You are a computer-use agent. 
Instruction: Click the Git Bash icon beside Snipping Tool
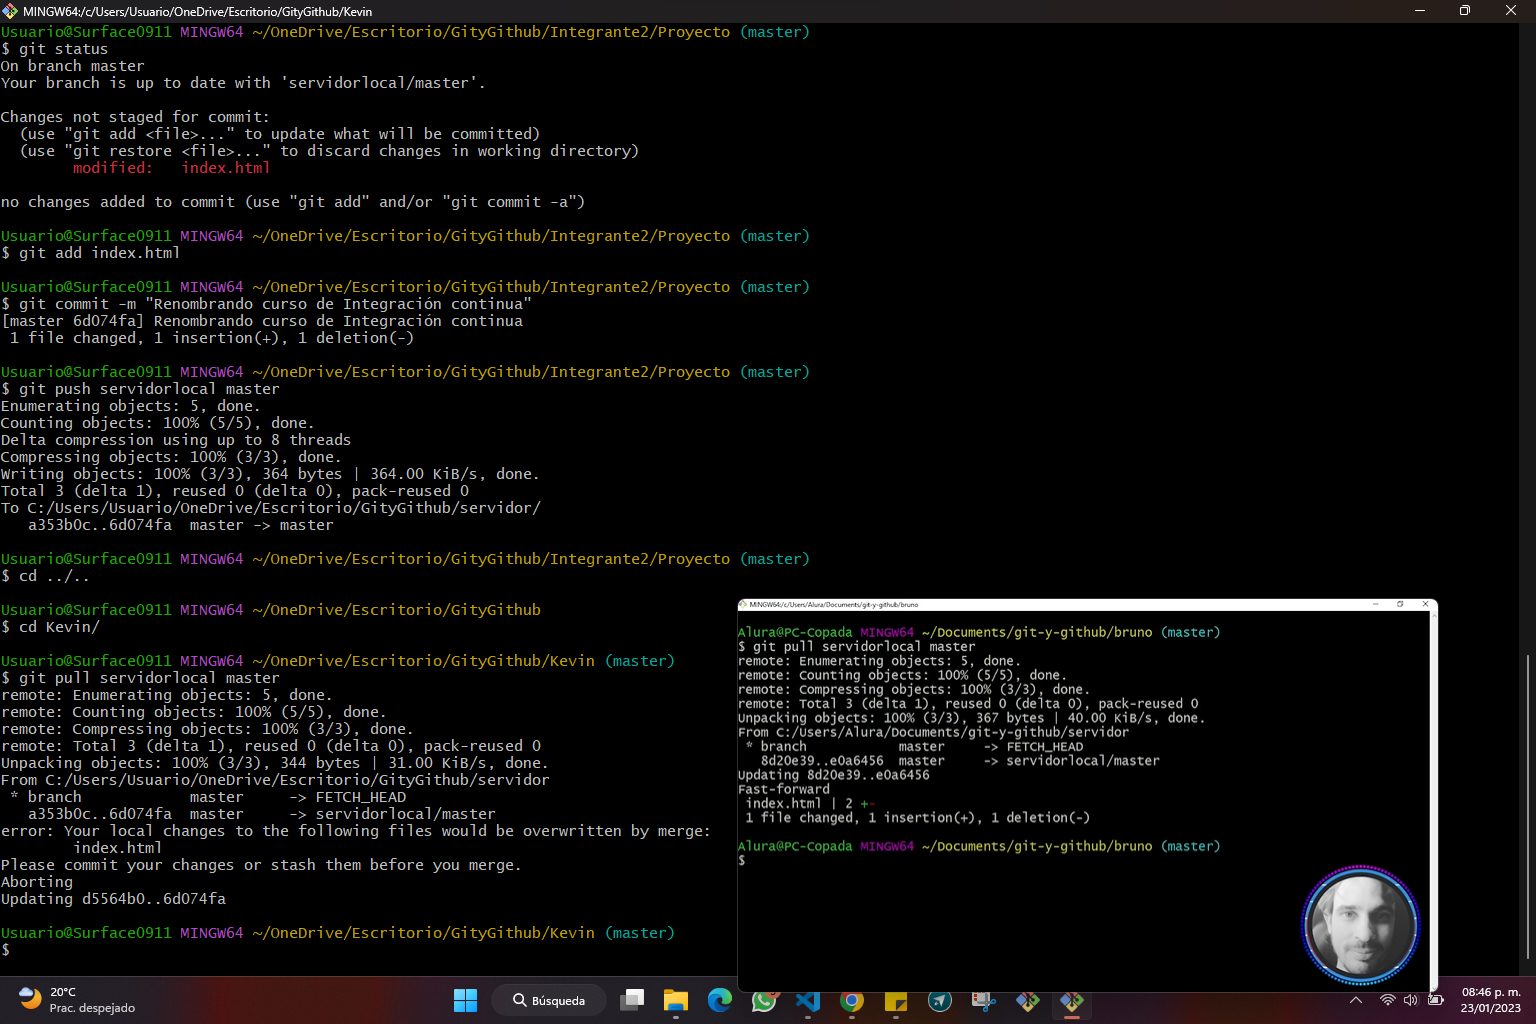tap(1028, 1000)
